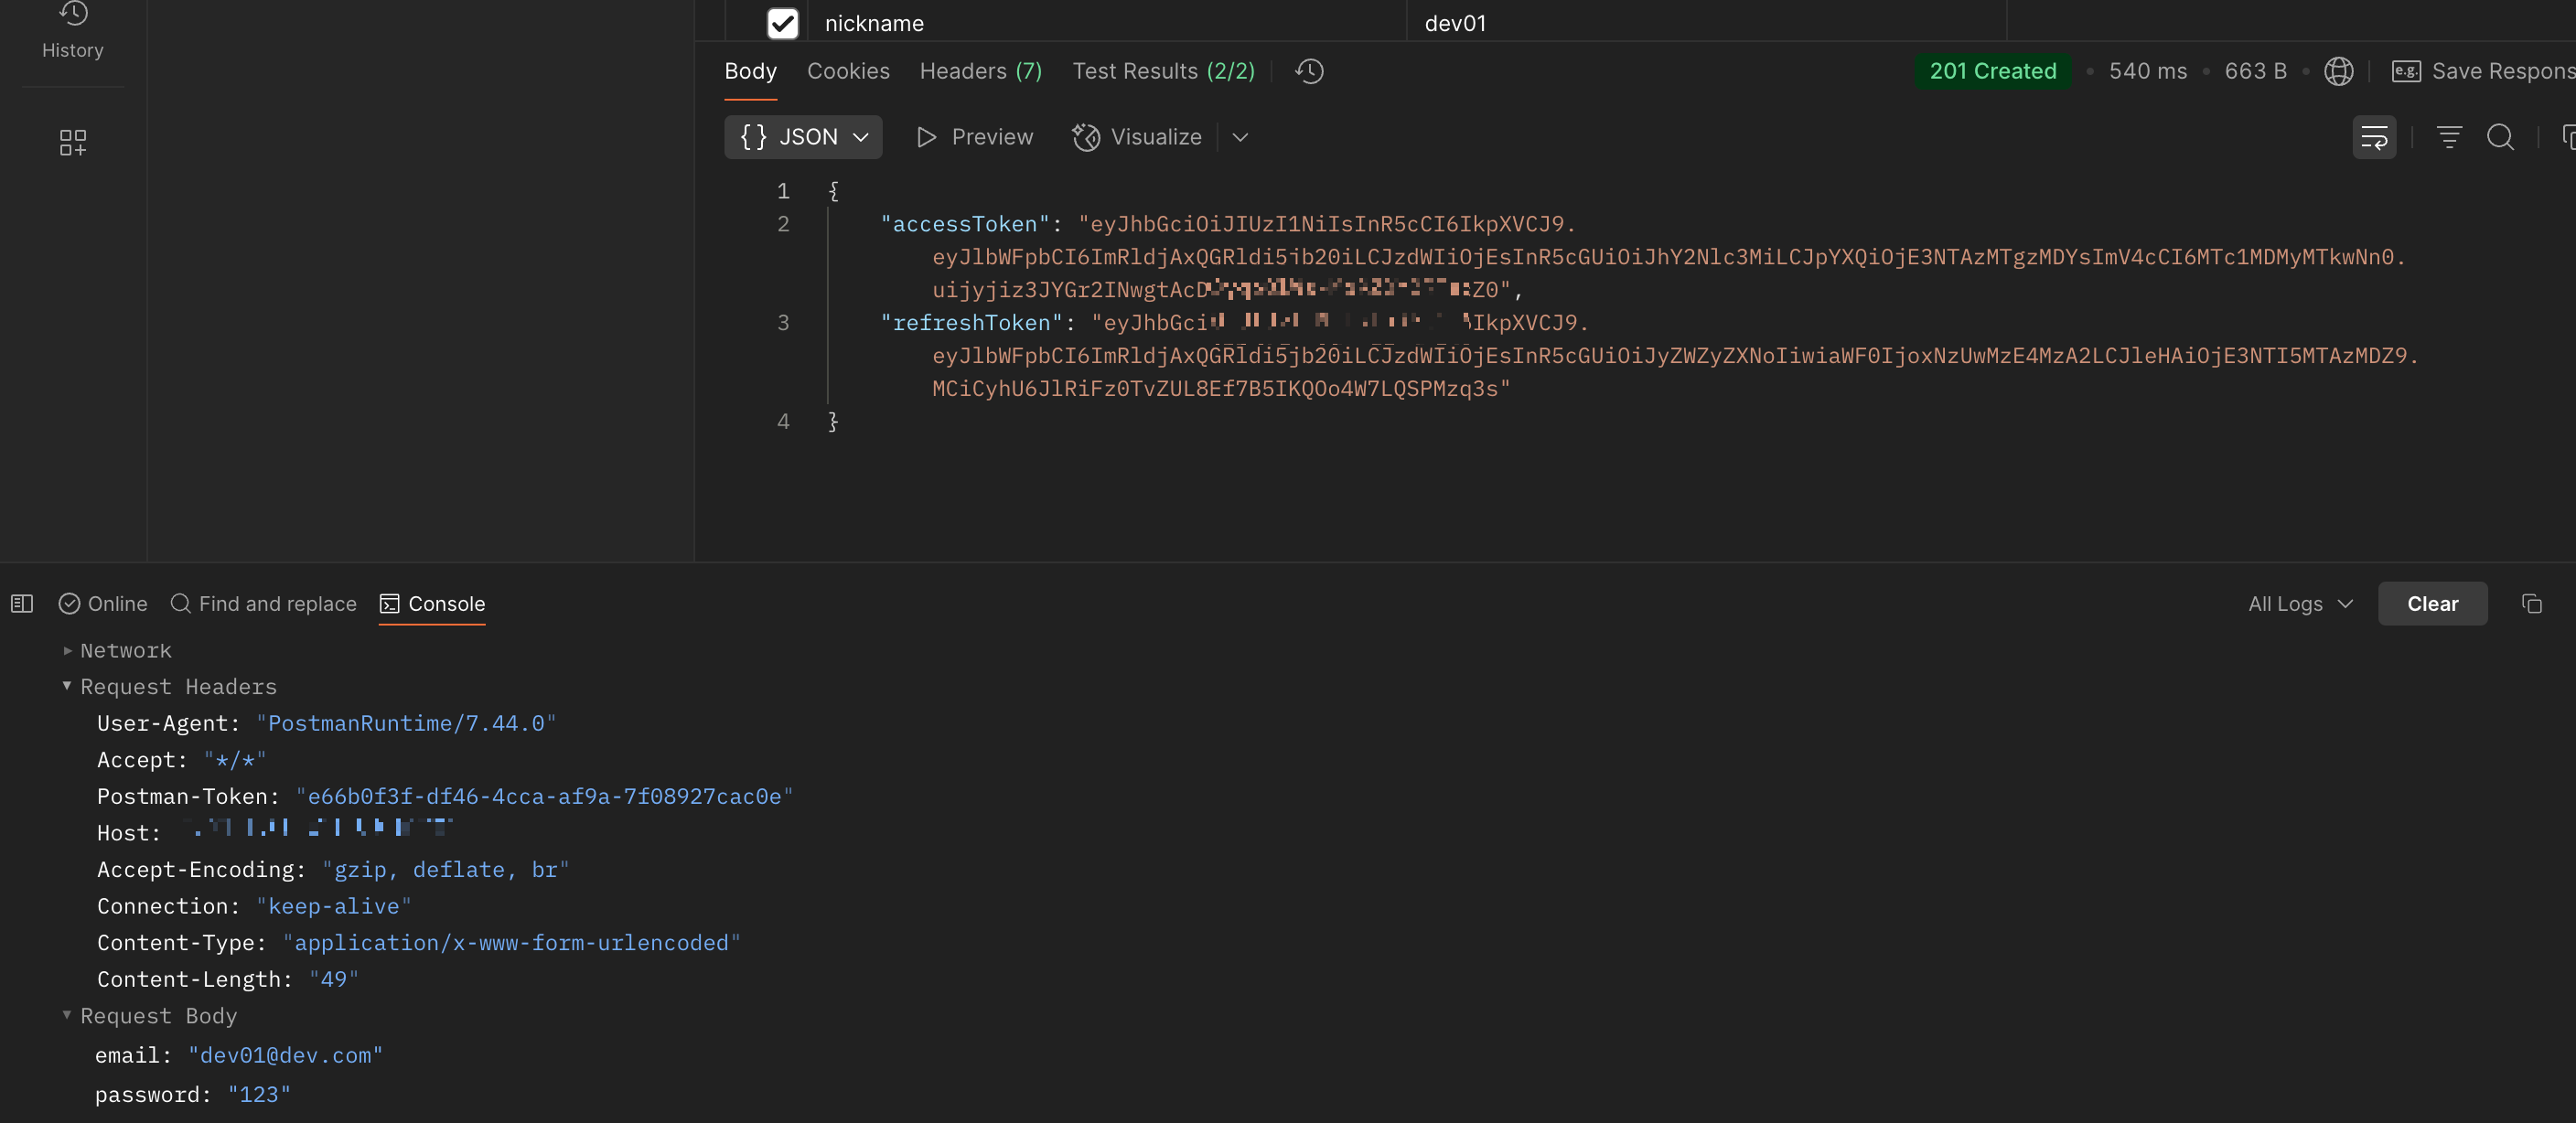Copy console logs icon
Viewport: 2576px width, 1123px height.
click(x=2531, y=604)
